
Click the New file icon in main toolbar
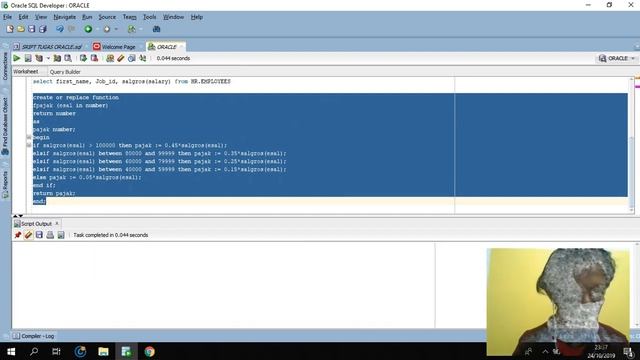10,29
